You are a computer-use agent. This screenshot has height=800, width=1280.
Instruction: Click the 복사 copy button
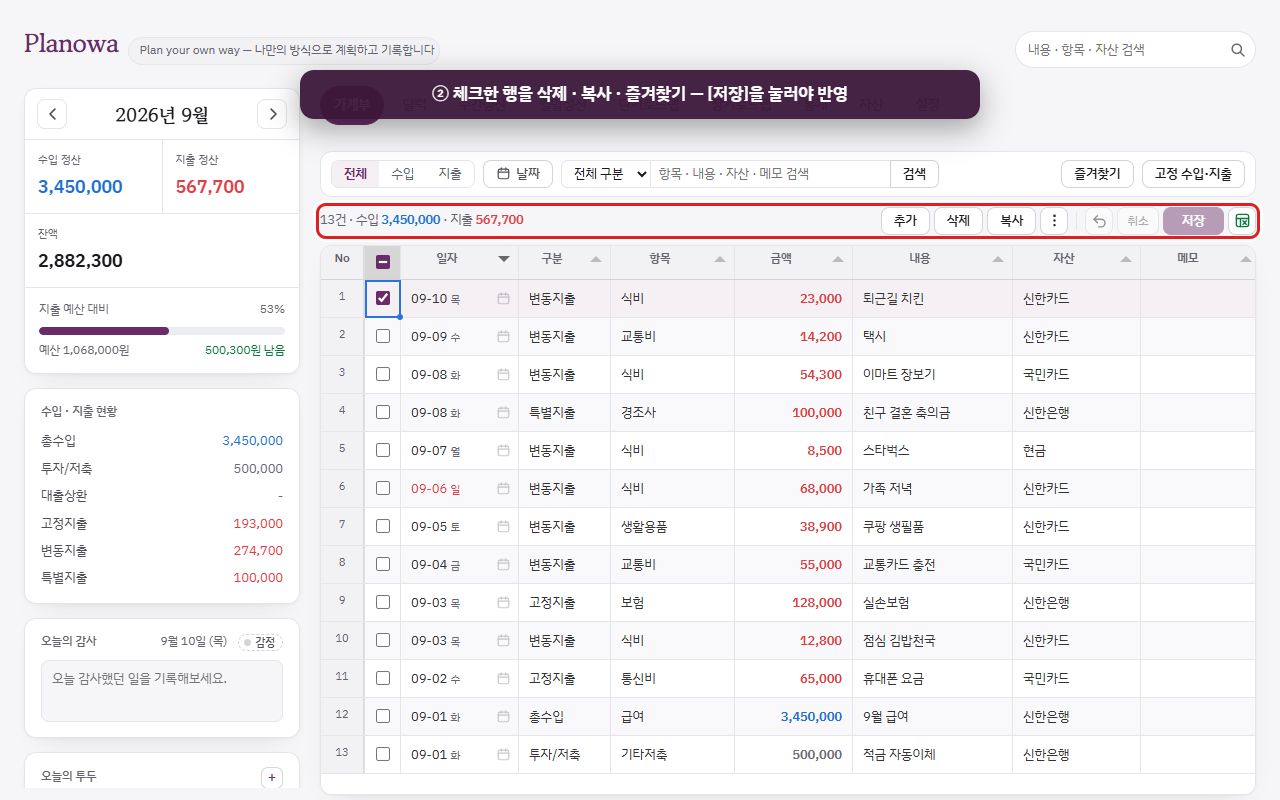tap(1011, 221)
